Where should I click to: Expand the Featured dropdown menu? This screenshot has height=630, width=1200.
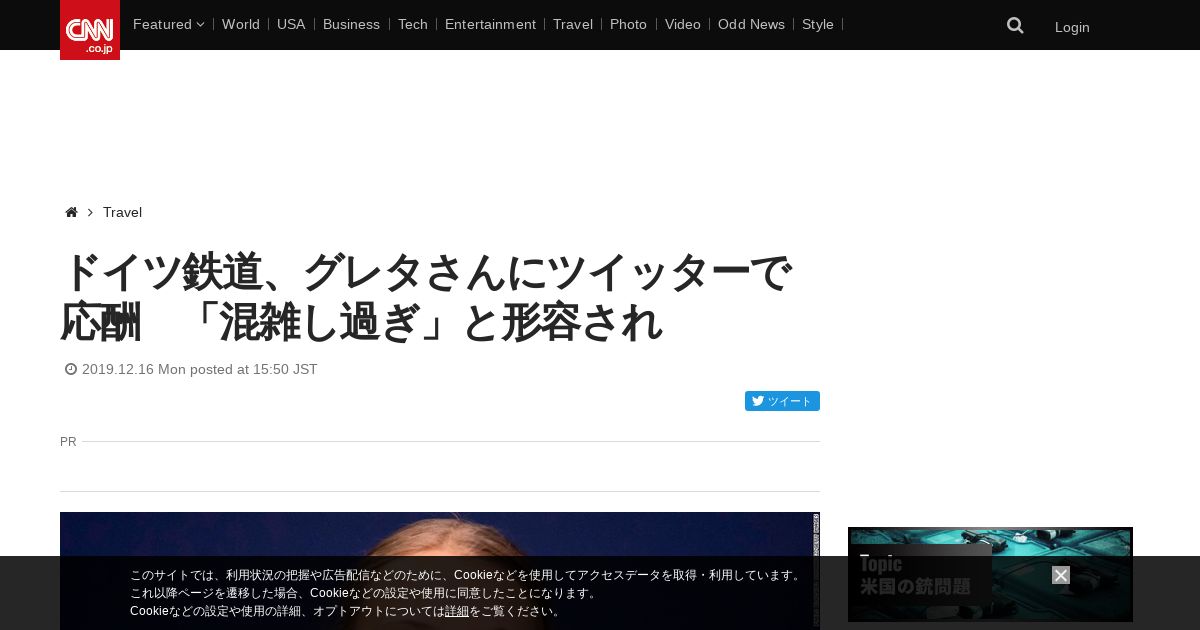pyautogui.click(x=168, y=24)
